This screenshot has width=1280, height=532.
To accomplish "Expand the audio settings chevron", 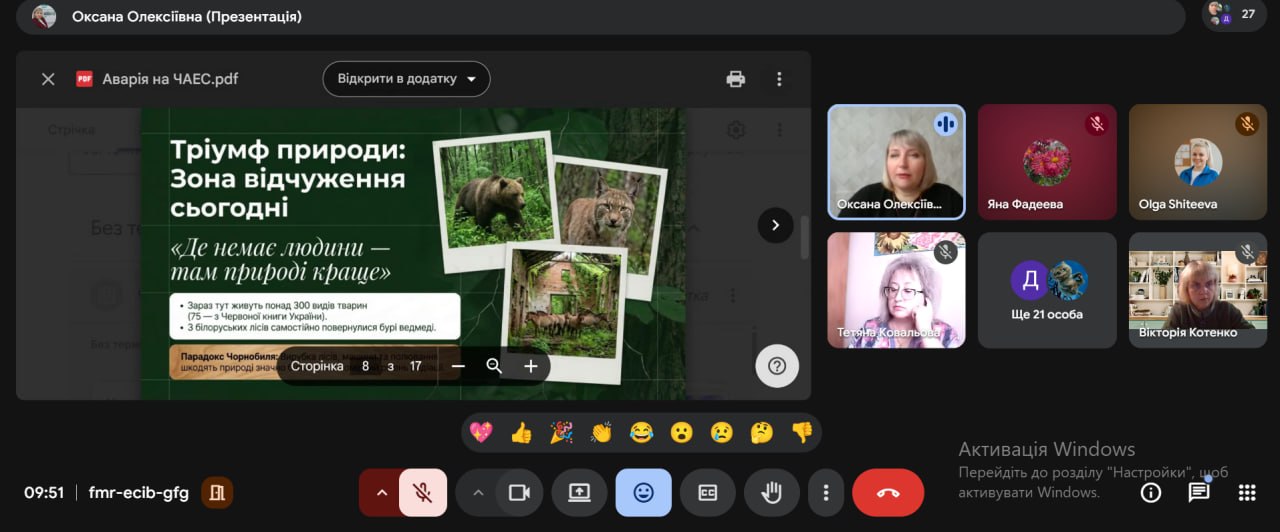I will pos(381,492).
